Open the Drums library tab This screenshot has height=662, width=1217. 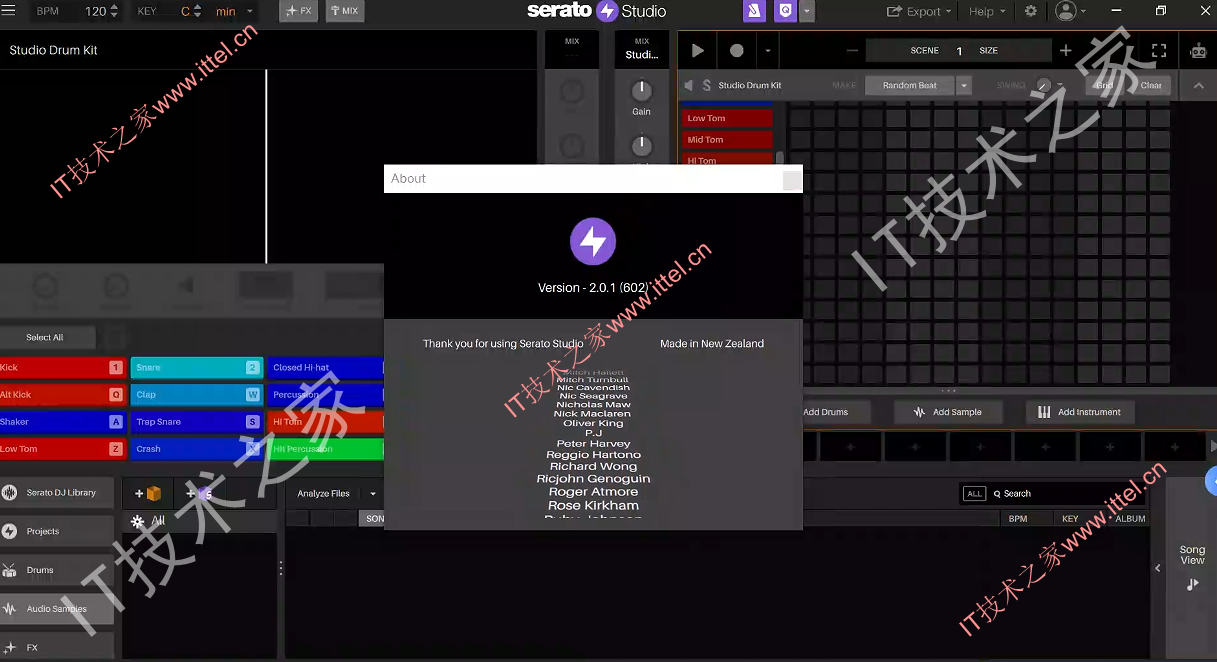point(56,570)
